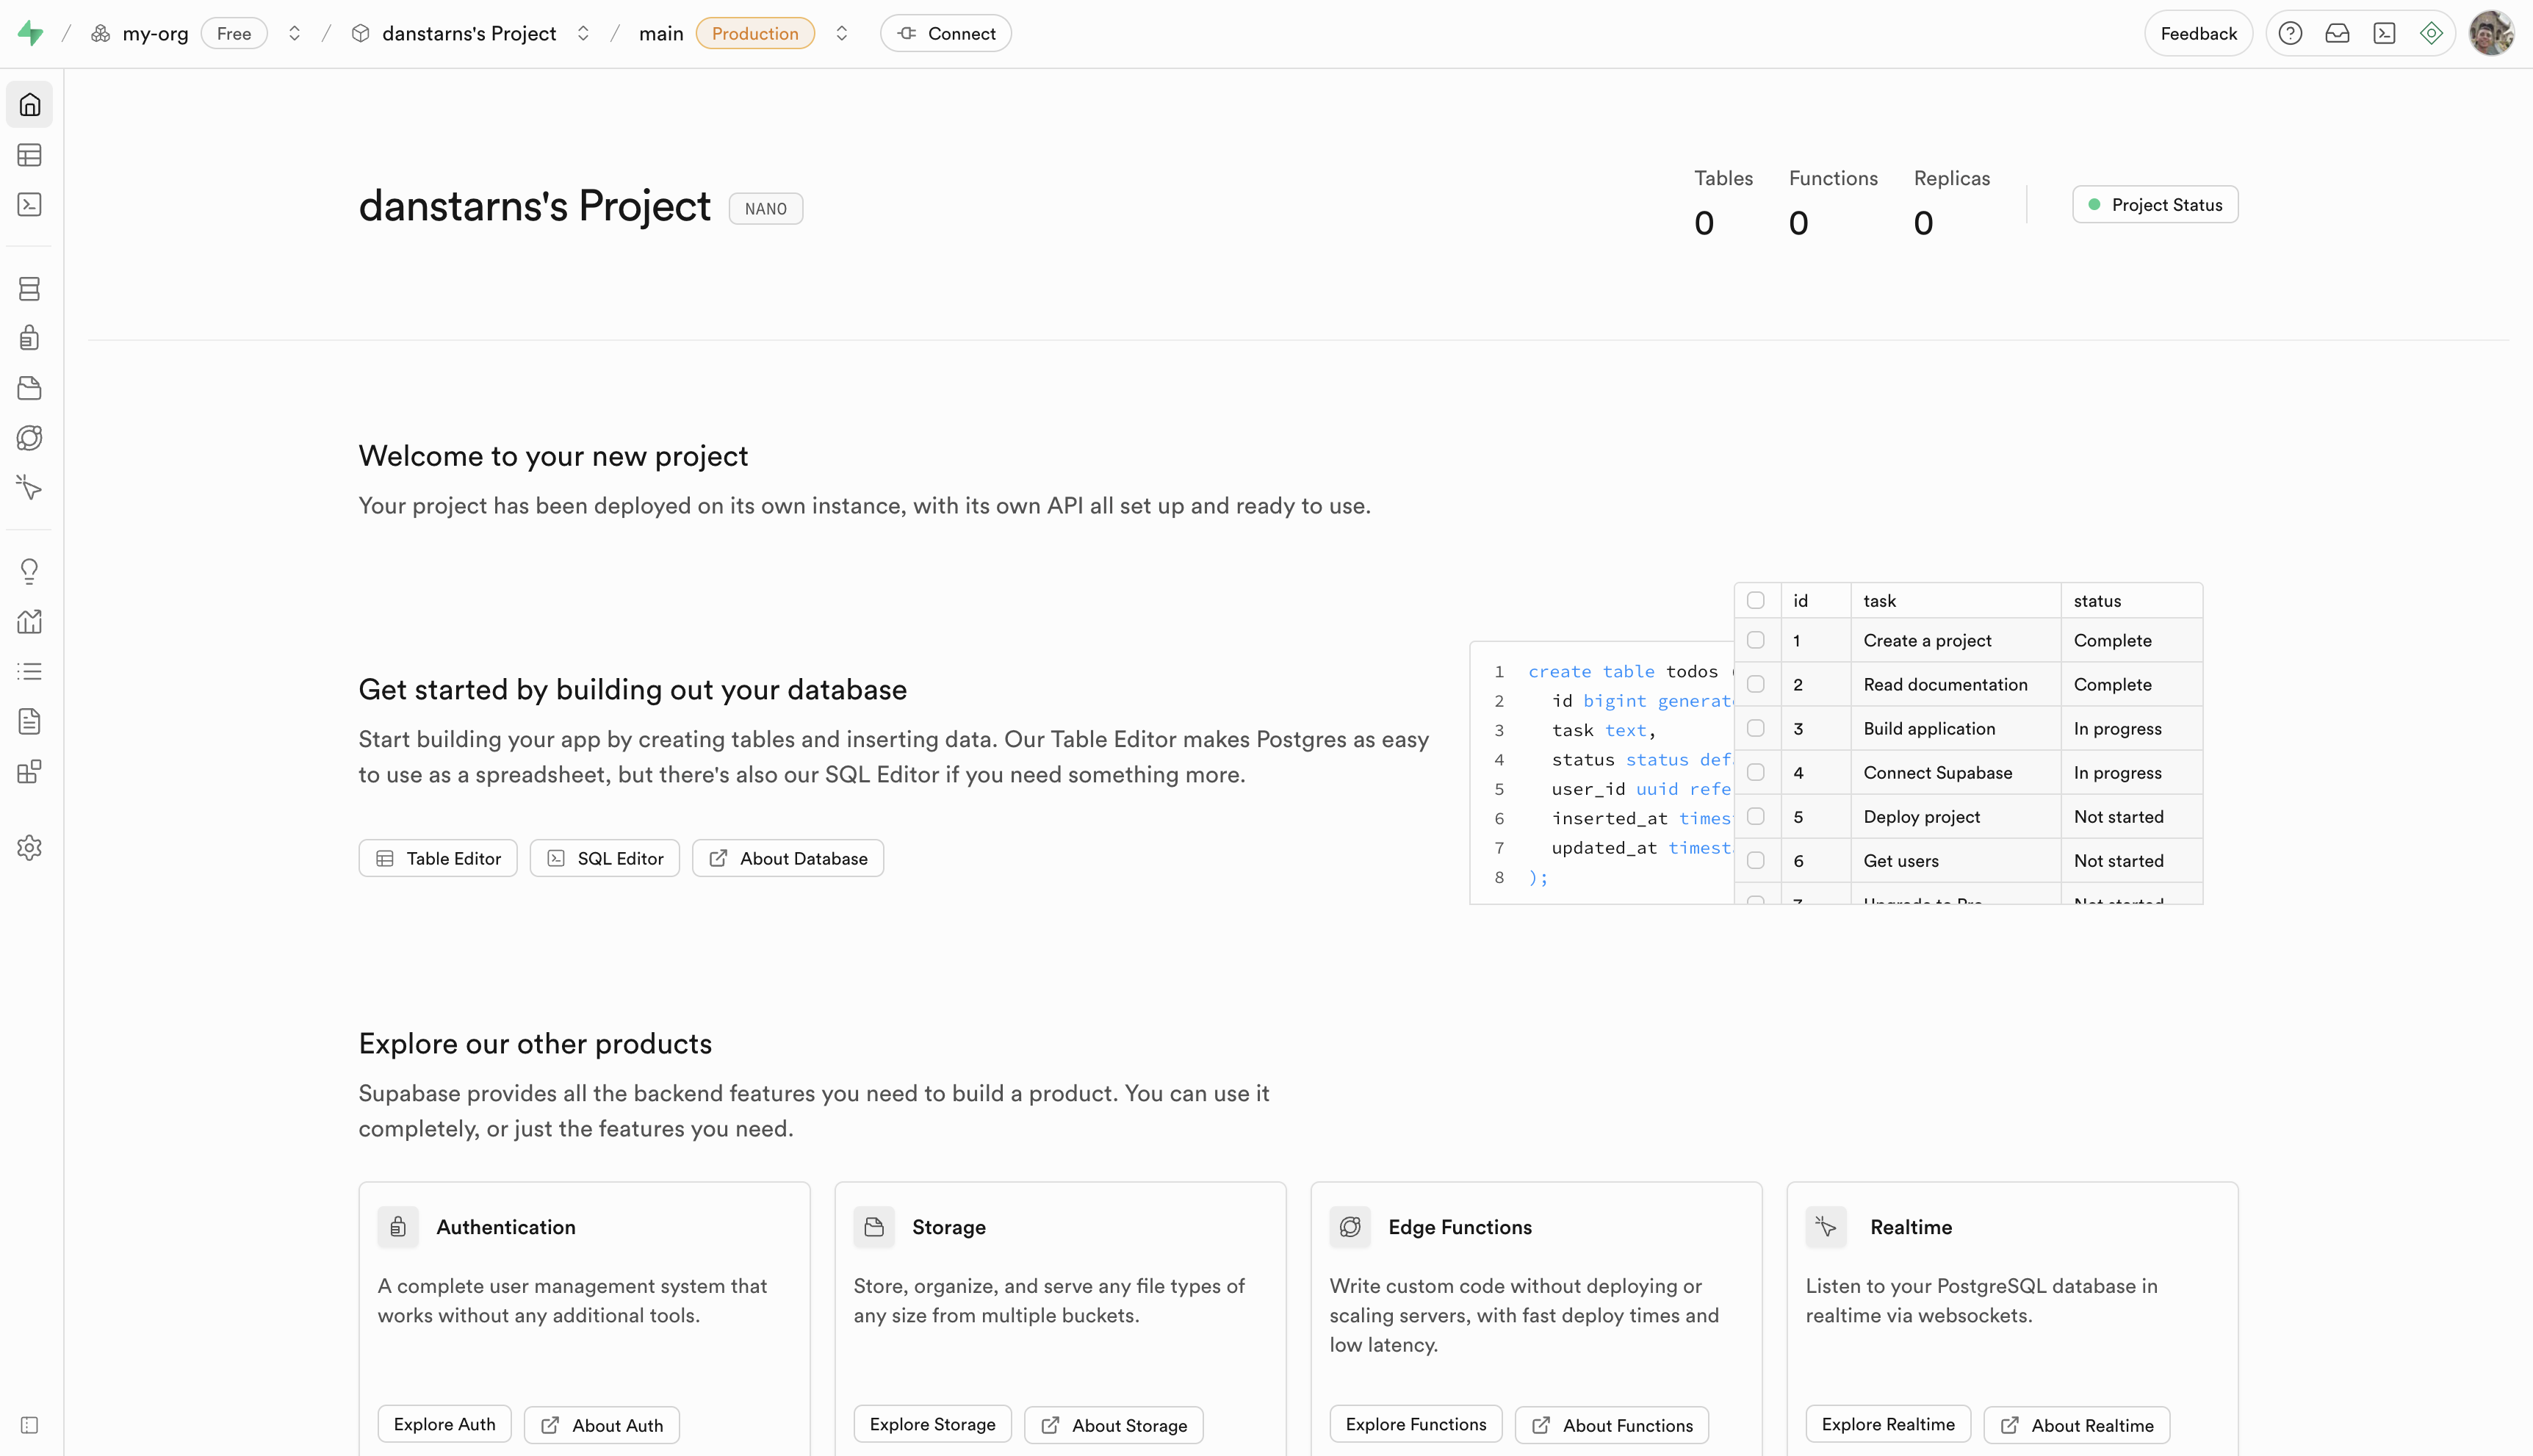Screen dimensions: 2533x1456
Task: Open the Inbox icon in the top bar
Action: tap(2337, 33)
